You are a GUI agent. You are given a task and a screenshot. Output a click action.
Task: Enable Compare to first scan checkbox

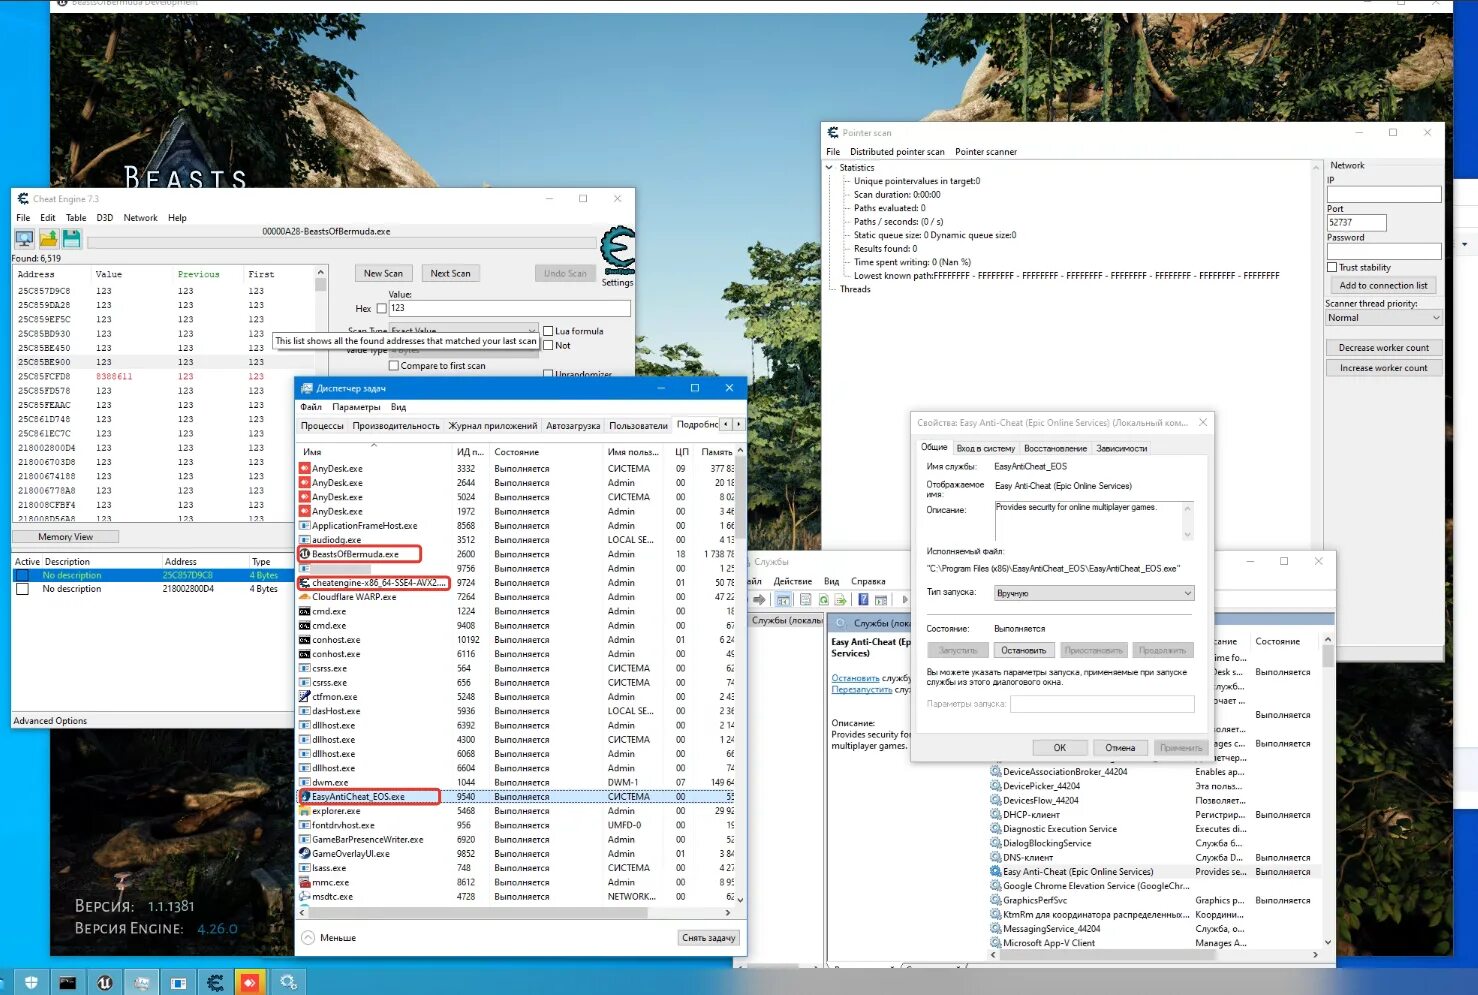393,366
